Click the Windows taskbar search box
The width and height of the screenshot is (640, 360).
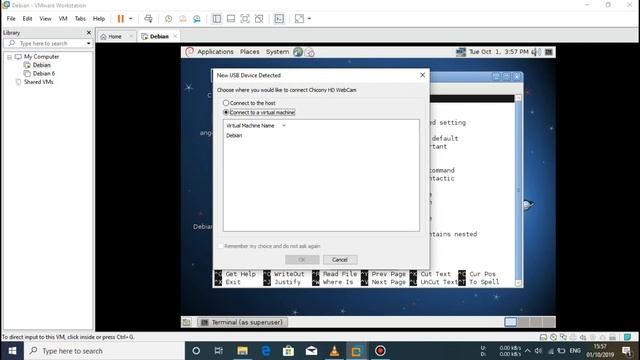coord(104,351)
